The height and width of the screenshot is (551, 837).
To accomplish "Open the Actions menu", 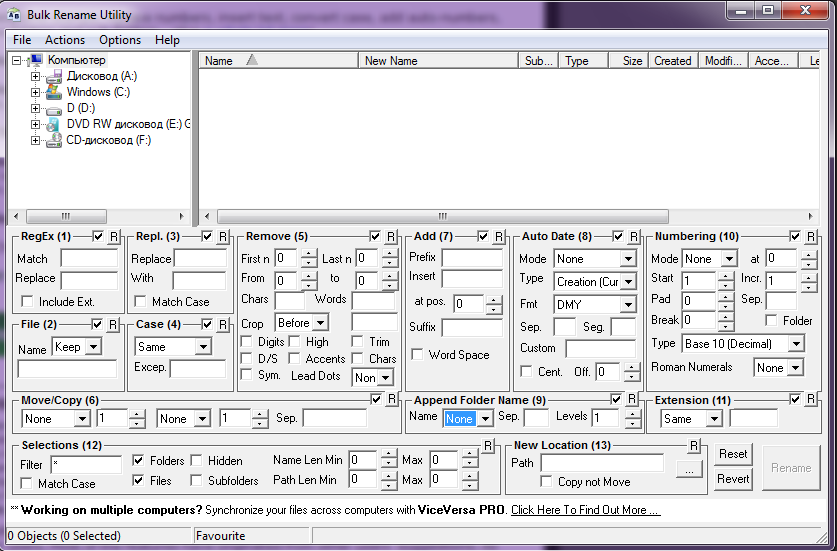I will pyautogui.click(x=65, y=40).
